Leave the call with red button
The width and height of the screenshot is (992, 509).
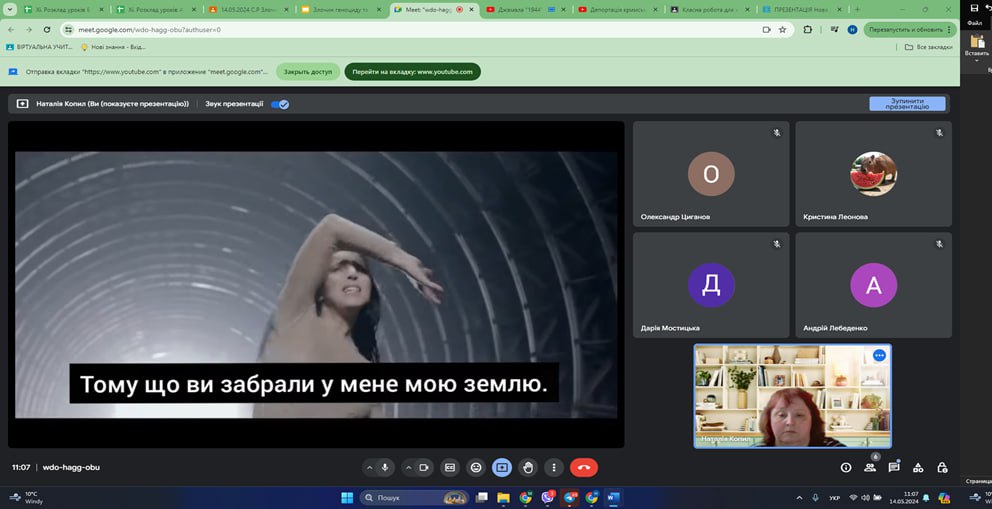[583, 467]
